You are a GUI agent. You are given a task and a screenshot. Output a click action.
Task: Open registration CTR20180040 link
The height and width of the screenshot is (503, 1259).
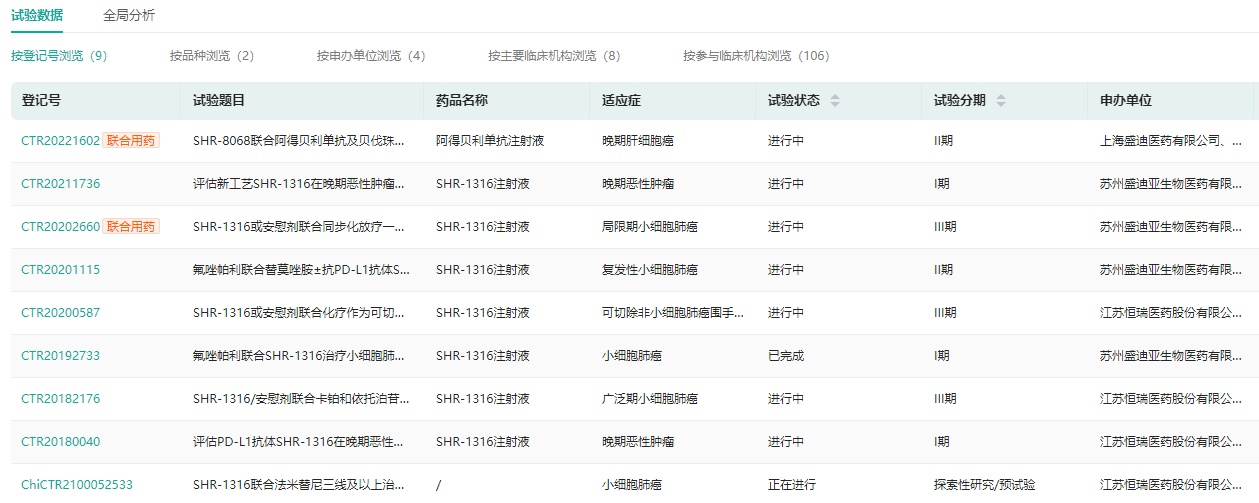pyautogui.click(x=60, y=442)
